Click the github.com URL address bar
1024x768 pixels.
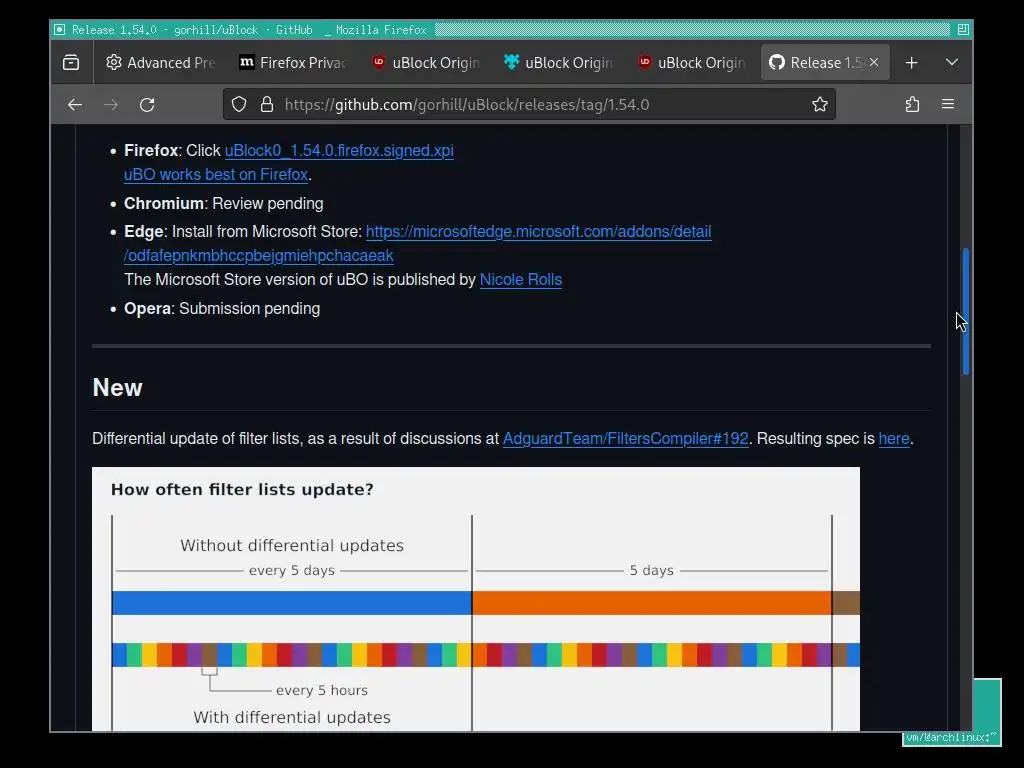coord(529,104)
